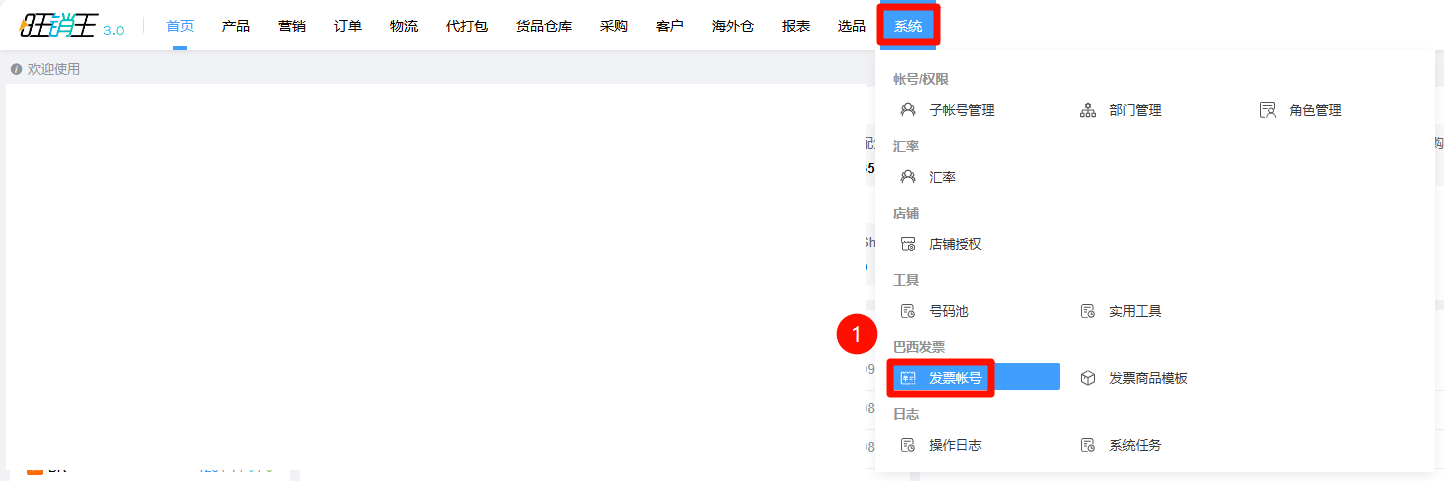1444x481 pixels.
Task: Click the 实用工具 icon
Action: click(x=1088, y=311)
